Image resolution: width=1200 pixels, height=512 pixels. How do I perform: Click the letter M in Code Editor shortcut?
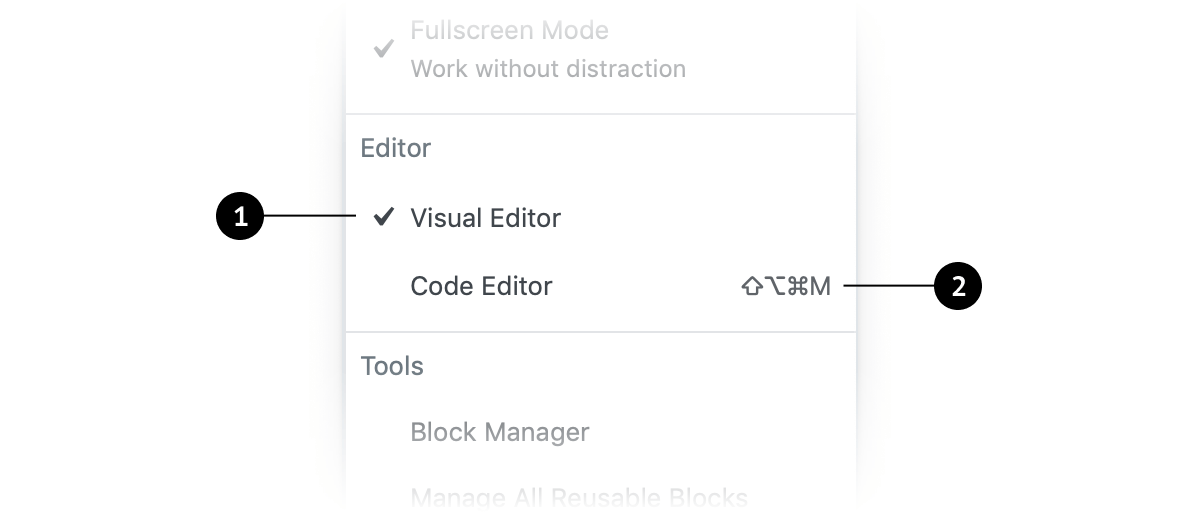[x=821, y=287]
